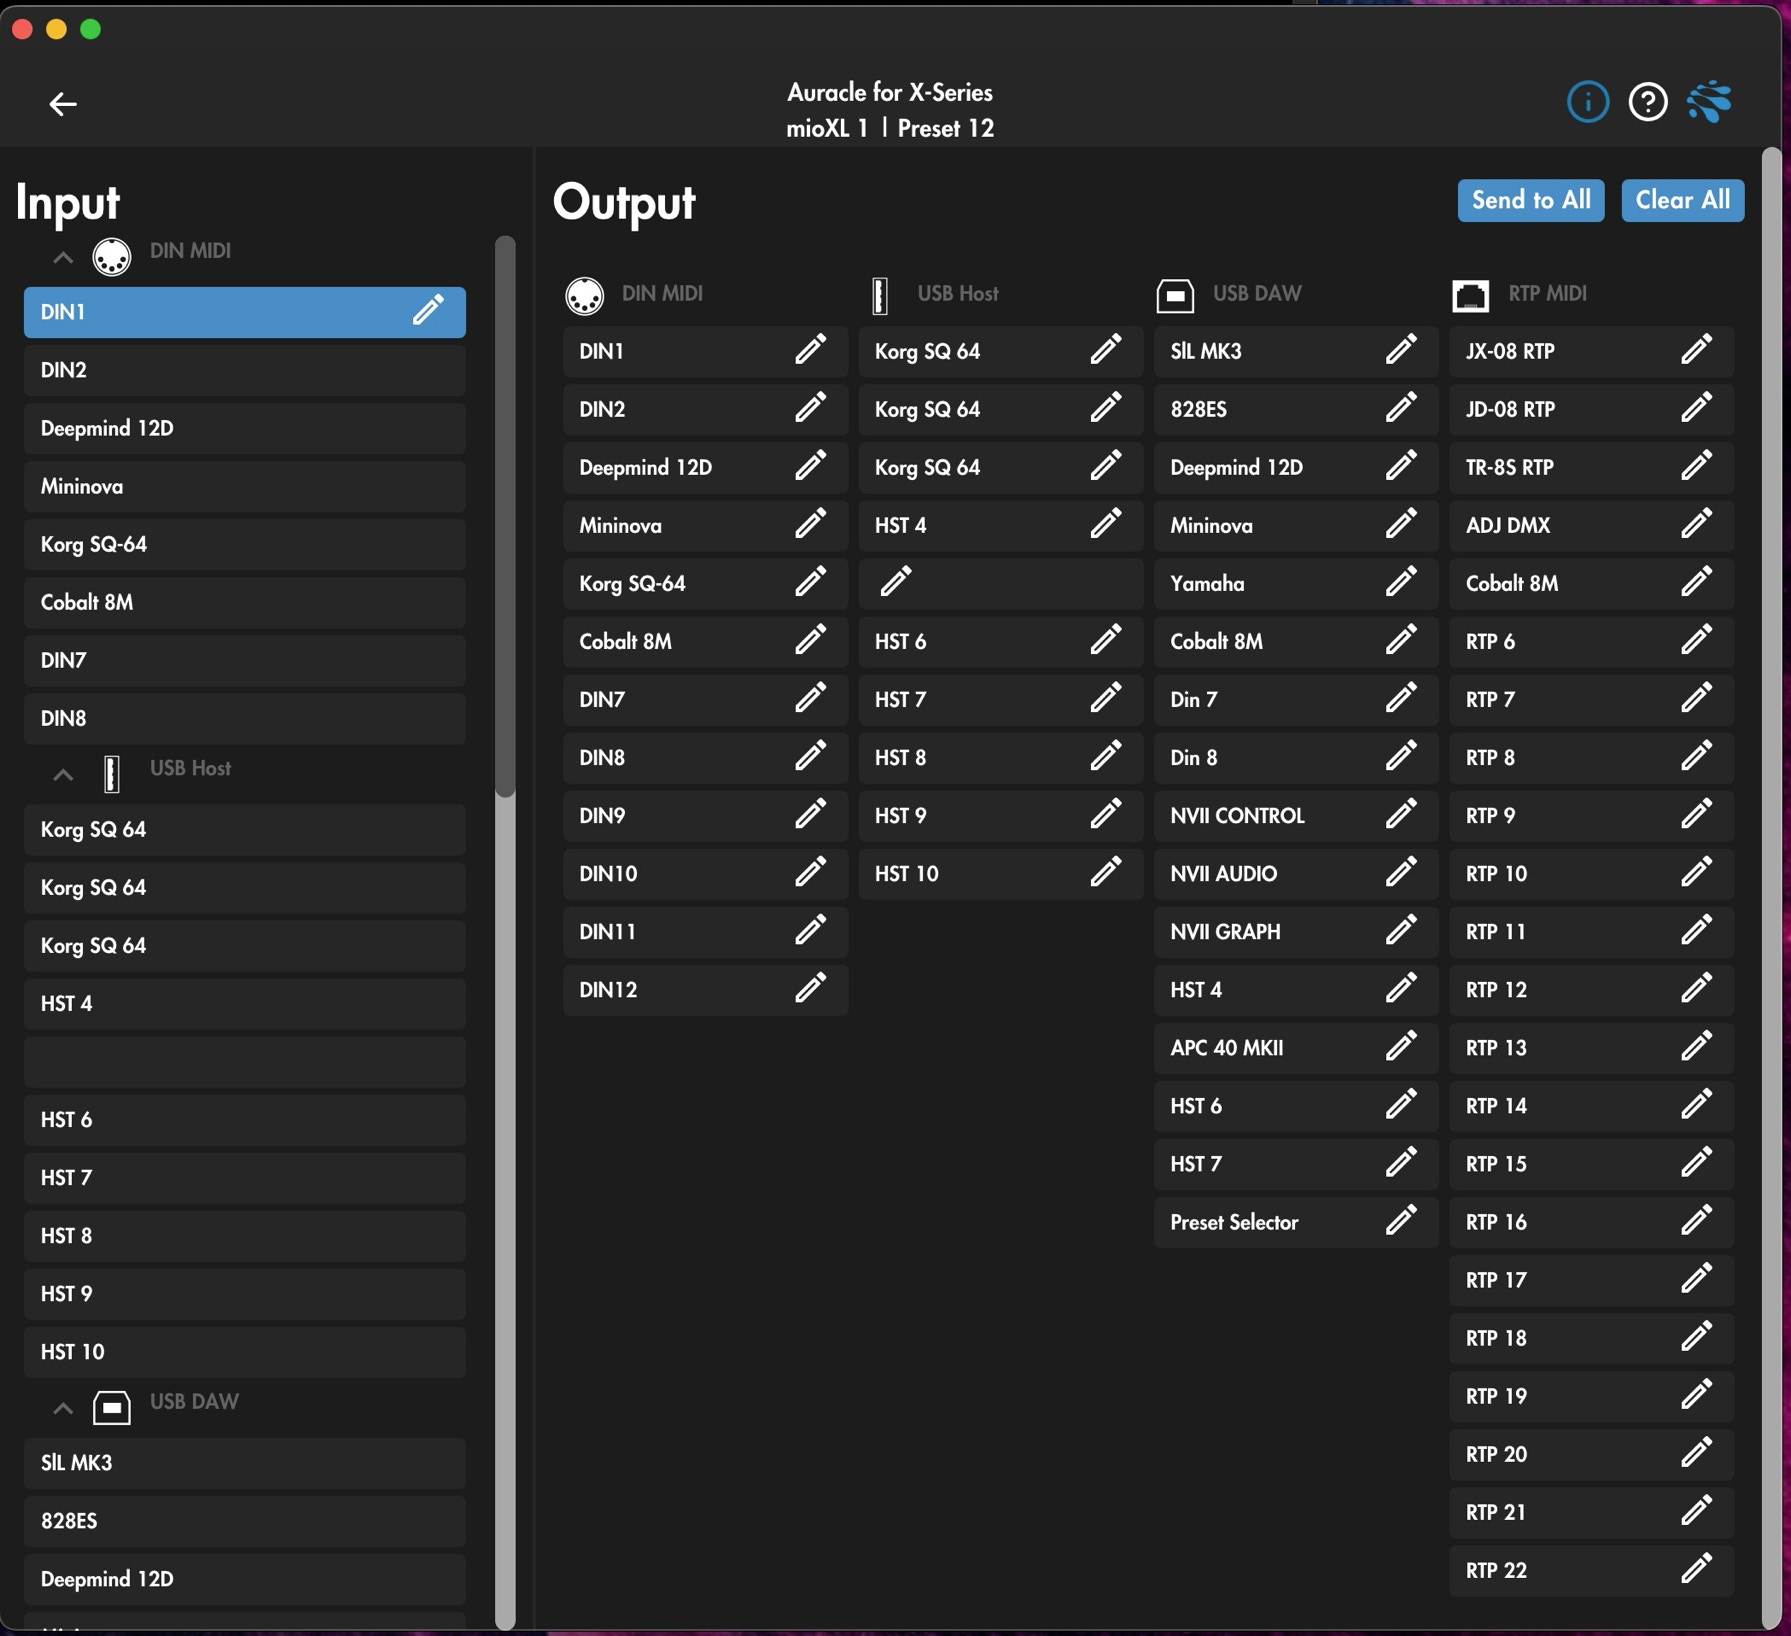This screenshot has height=1636, width=1791.
Task: Select SIL MK3 input under USB DAW
Action: (x=244, y=1462)
